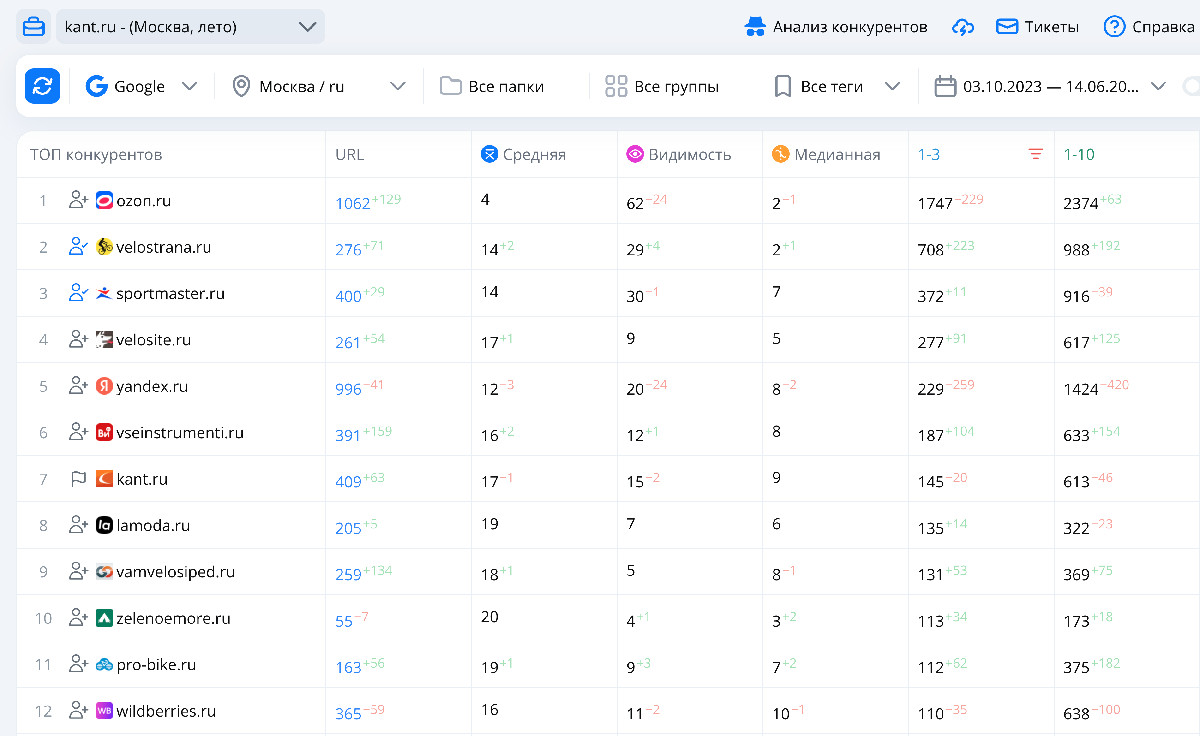This screenshot has height=736, width=1200.
Task: Open the ozon.ru domain name
Action: tap(143, 201)
